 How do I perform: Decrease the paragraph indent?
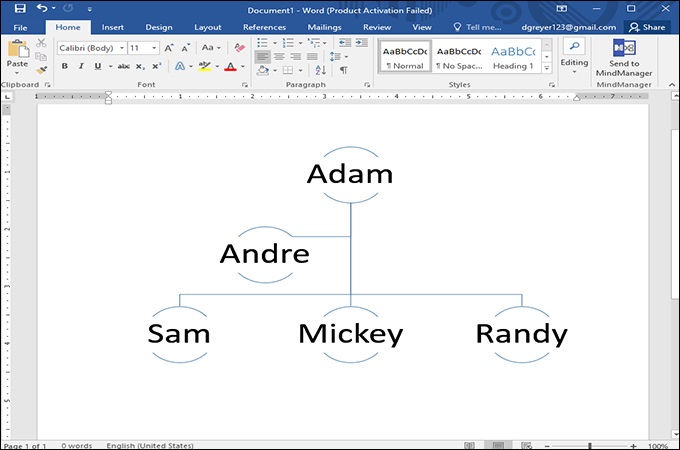coord(345,42)
